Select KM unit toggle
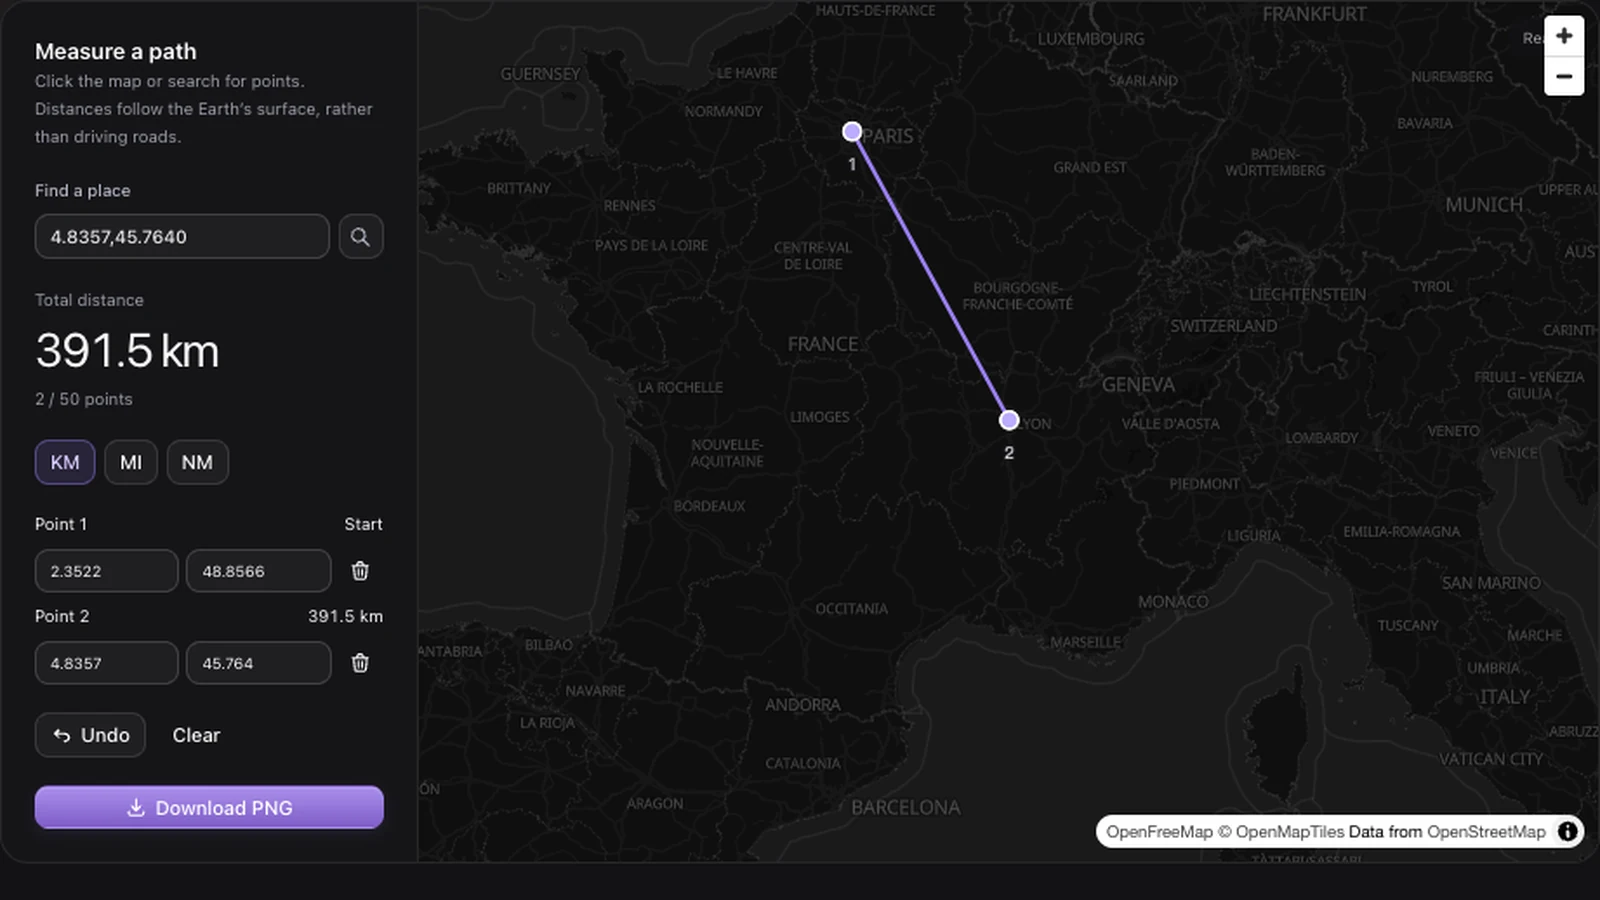Viewport: 1600px width, 900px height. (65, 462)
